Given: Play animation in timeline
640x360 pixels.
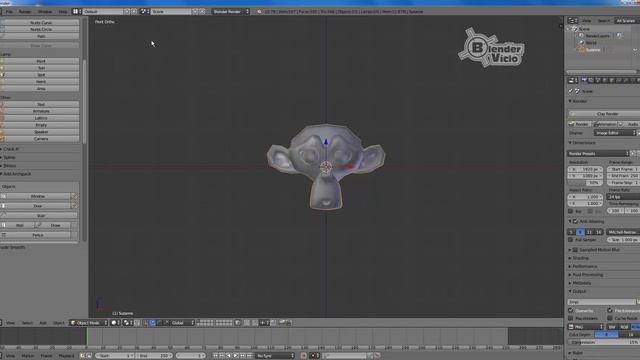Looking at the screenshot, I should point(236,356).
